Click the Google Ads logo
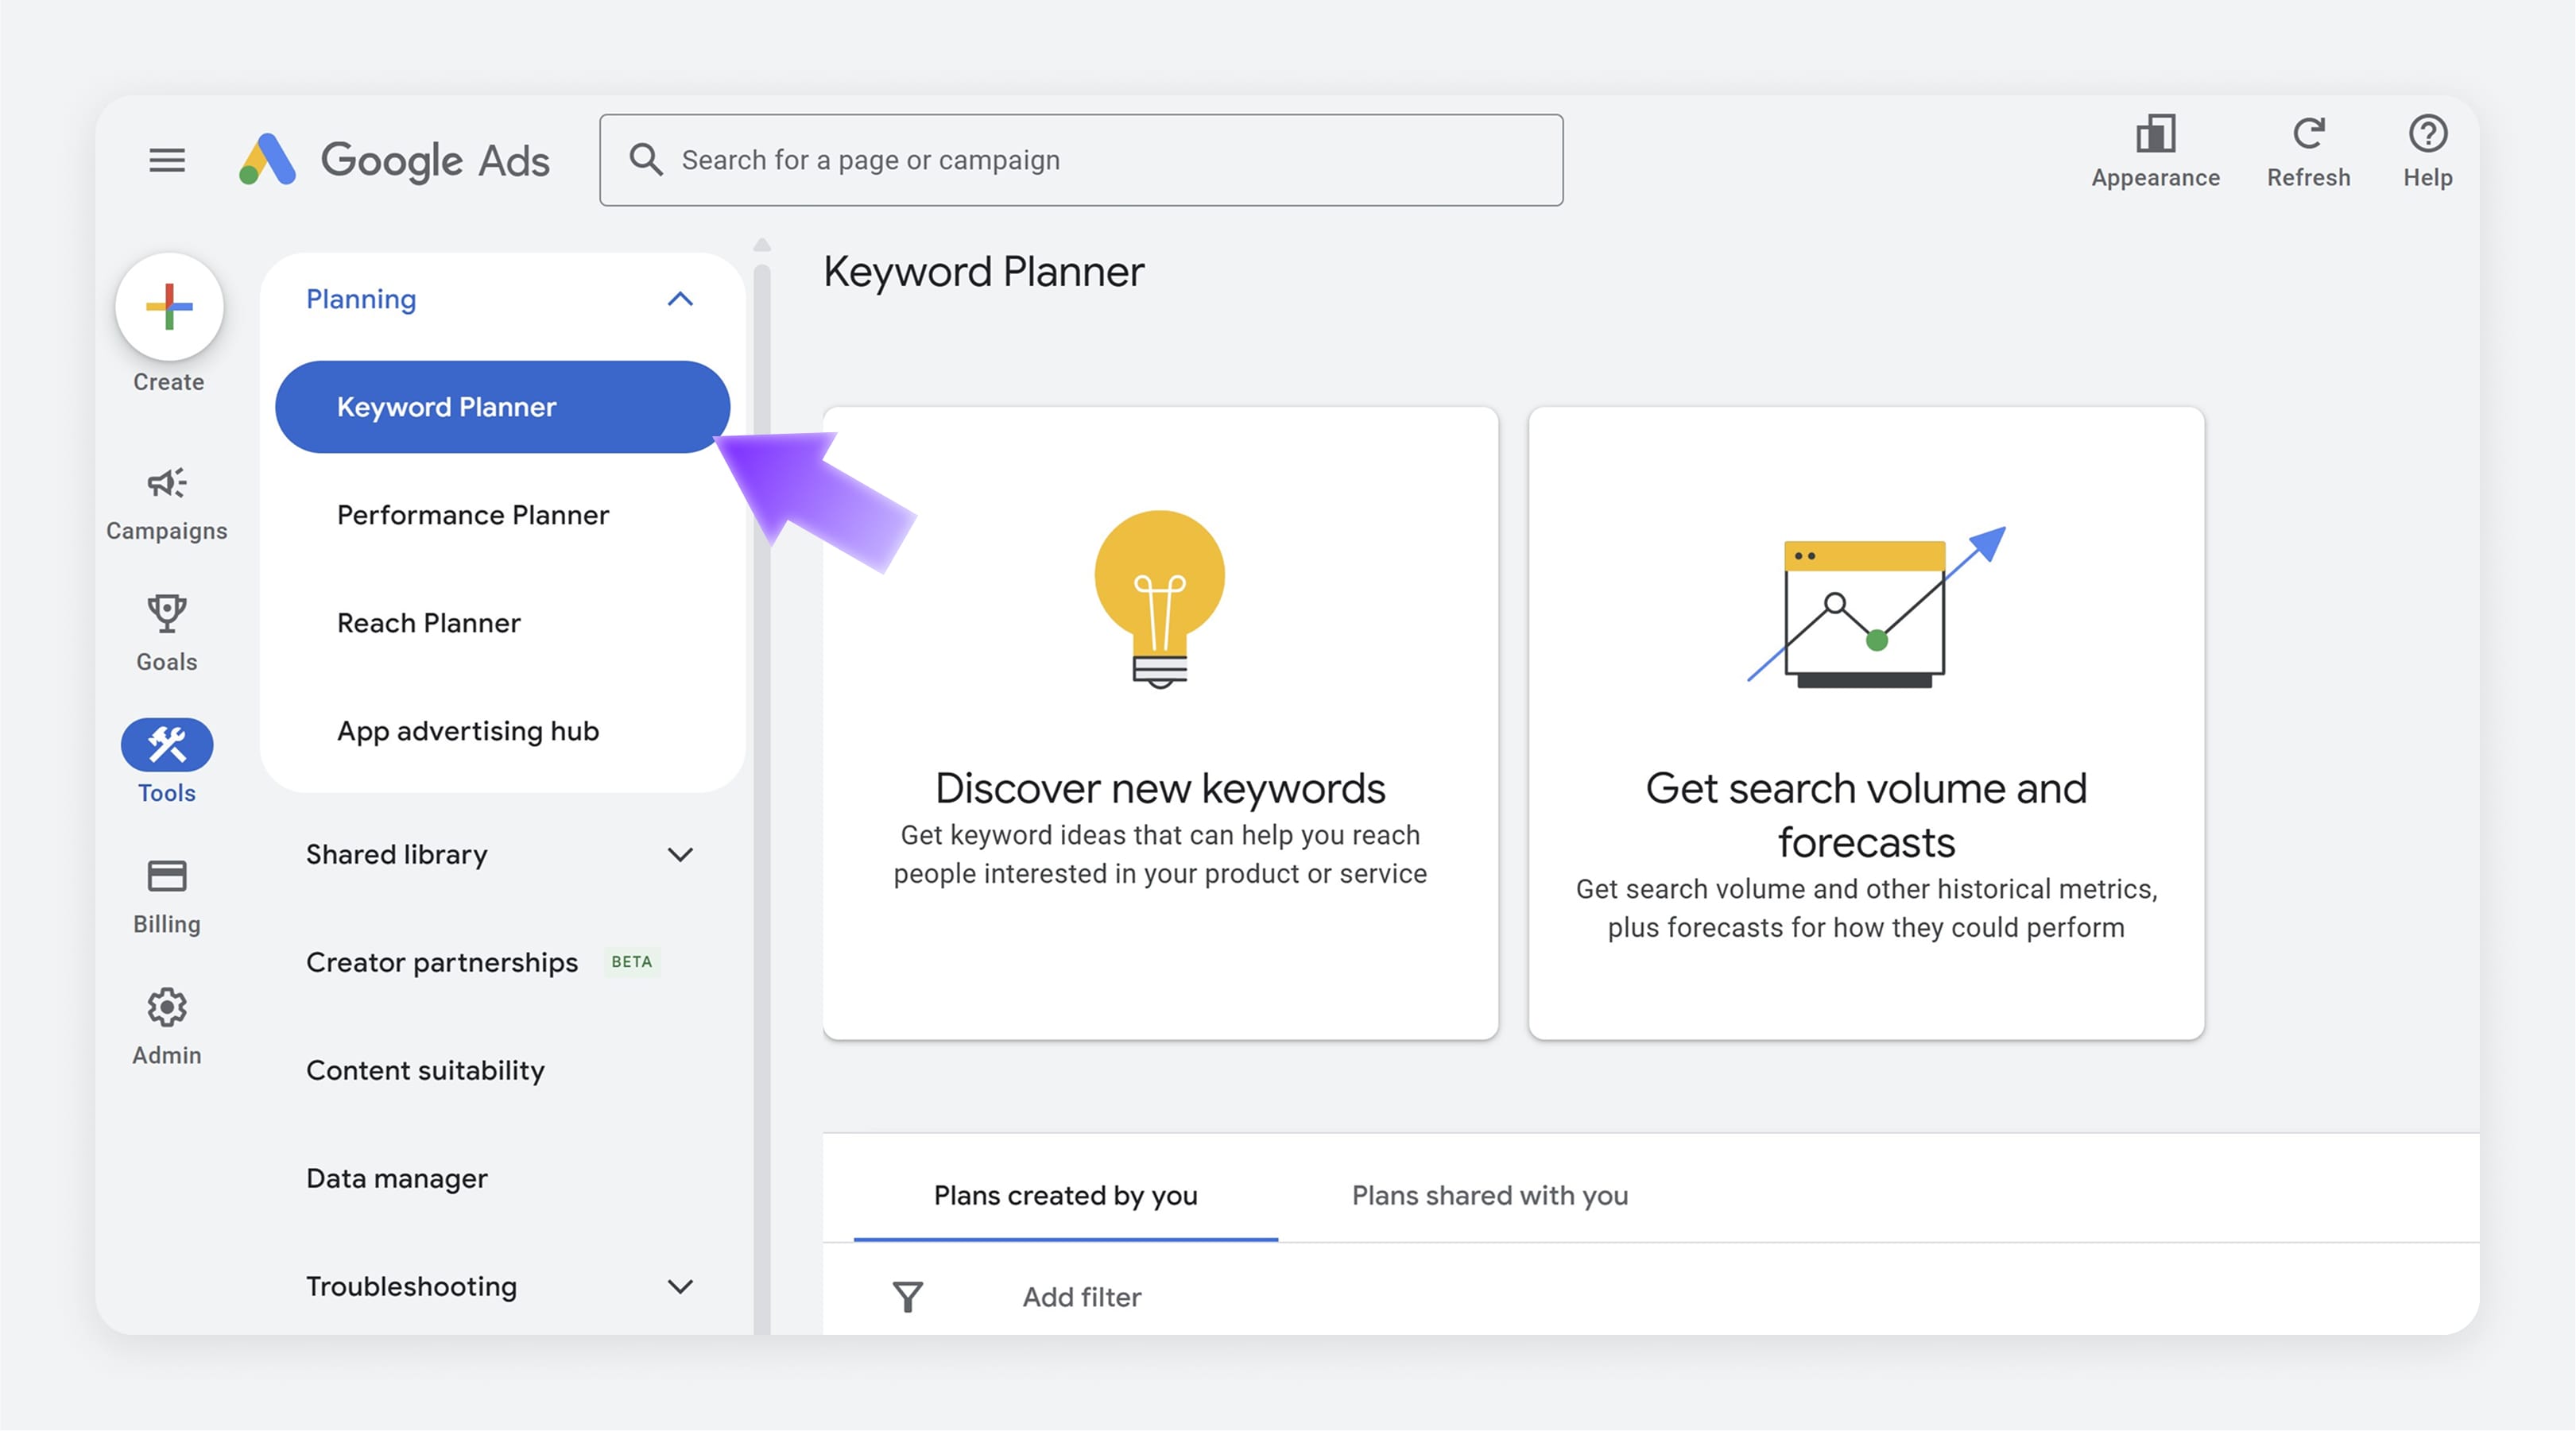The height and width of the screenshot is (1431, 2576). (x=394, y=160)
